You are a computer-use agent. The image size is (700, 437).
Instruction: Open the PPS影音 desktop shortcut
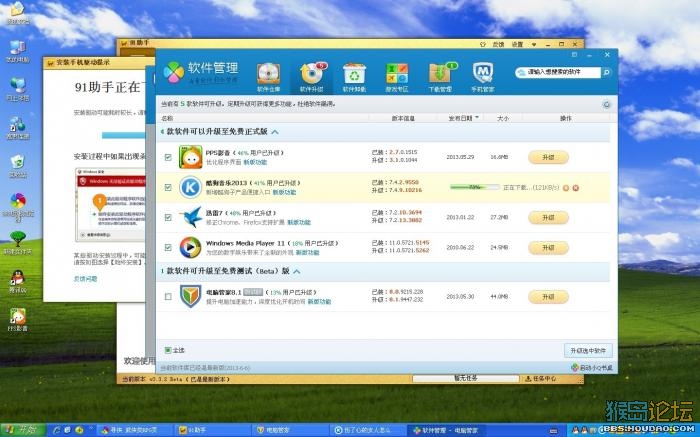[17, 320]
